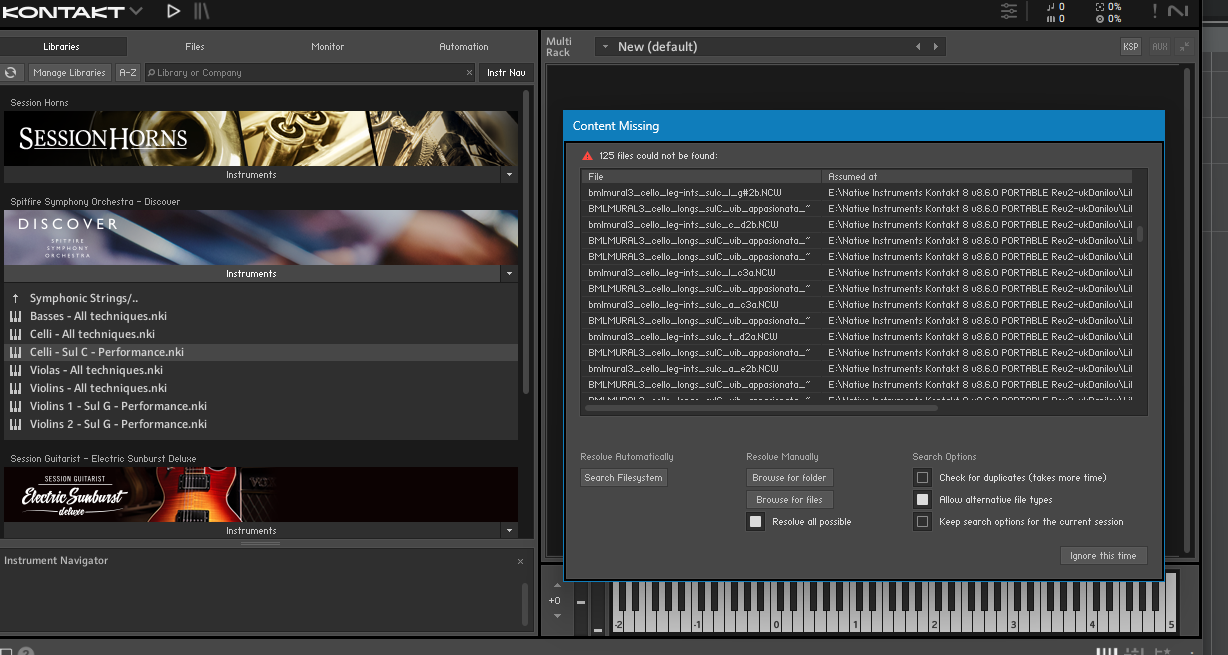Open the Multi Rack preset dropdown

click(x=605, y=47)
